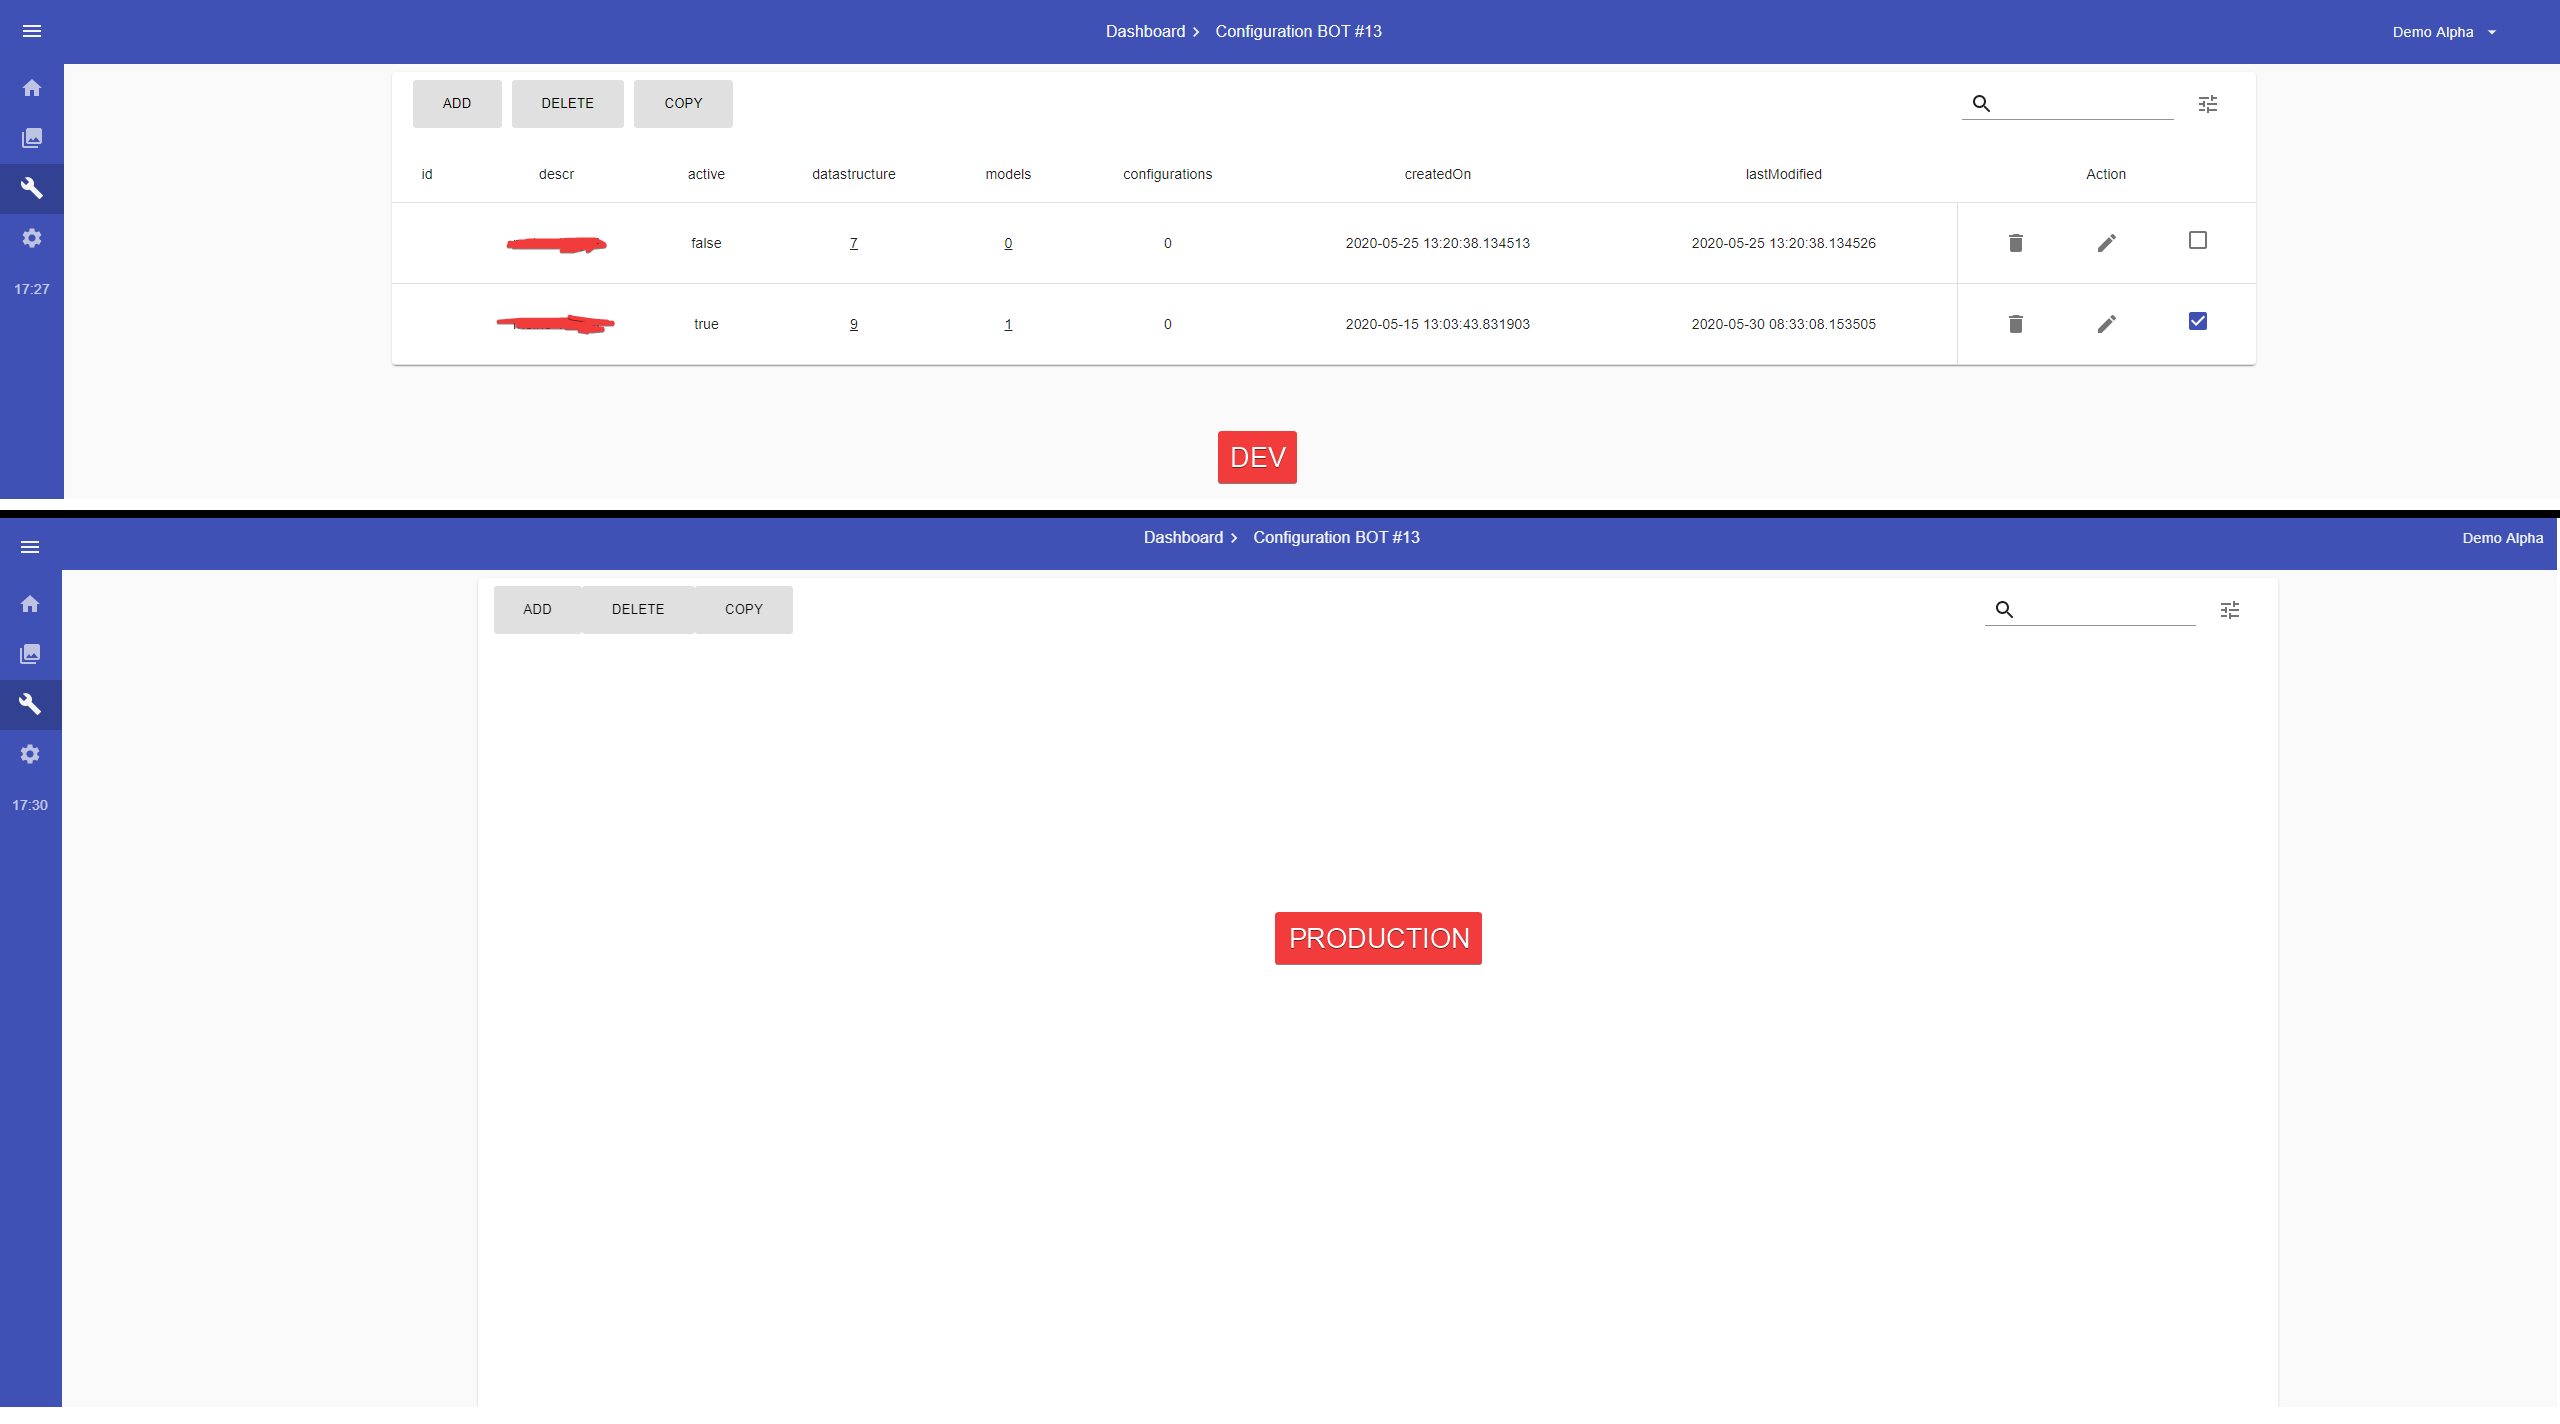Open datastructure link 9 in second row
Screen dimensions: 2560x1424
click(853, 324)
